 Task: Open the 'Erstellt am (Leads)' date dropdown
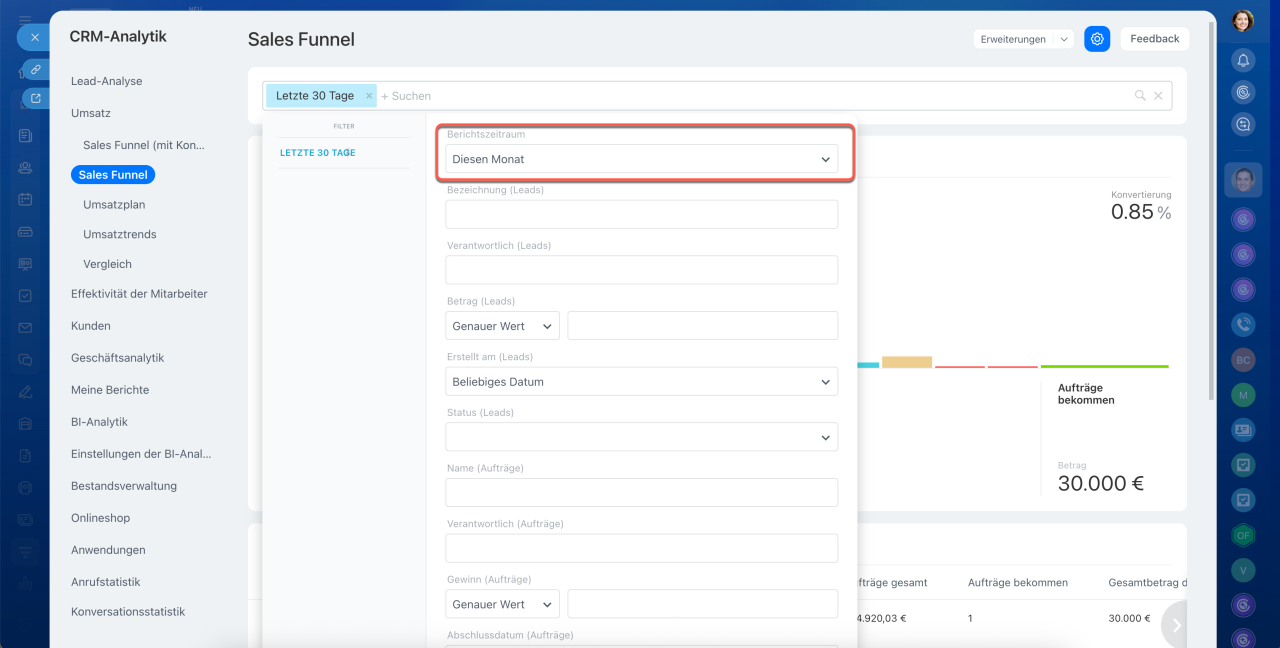click(x=641, y=382)
